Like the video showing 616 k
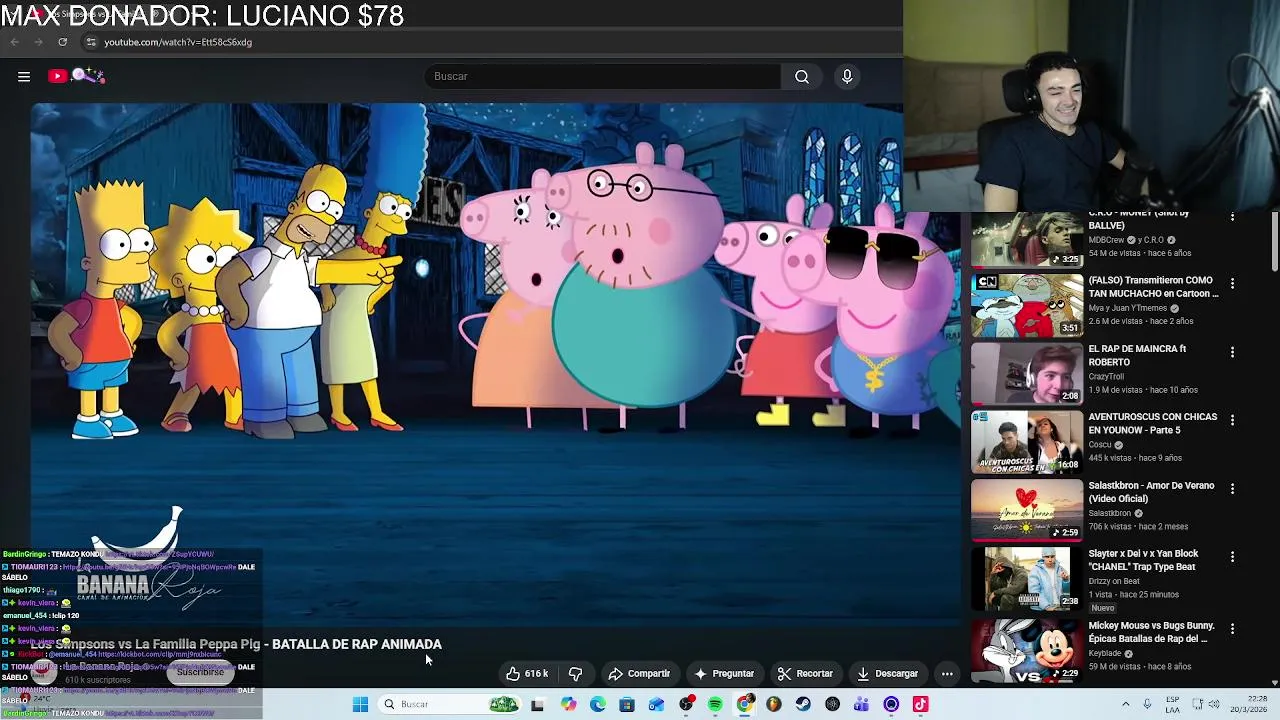The image size is (1280, 720). point(527,674)
